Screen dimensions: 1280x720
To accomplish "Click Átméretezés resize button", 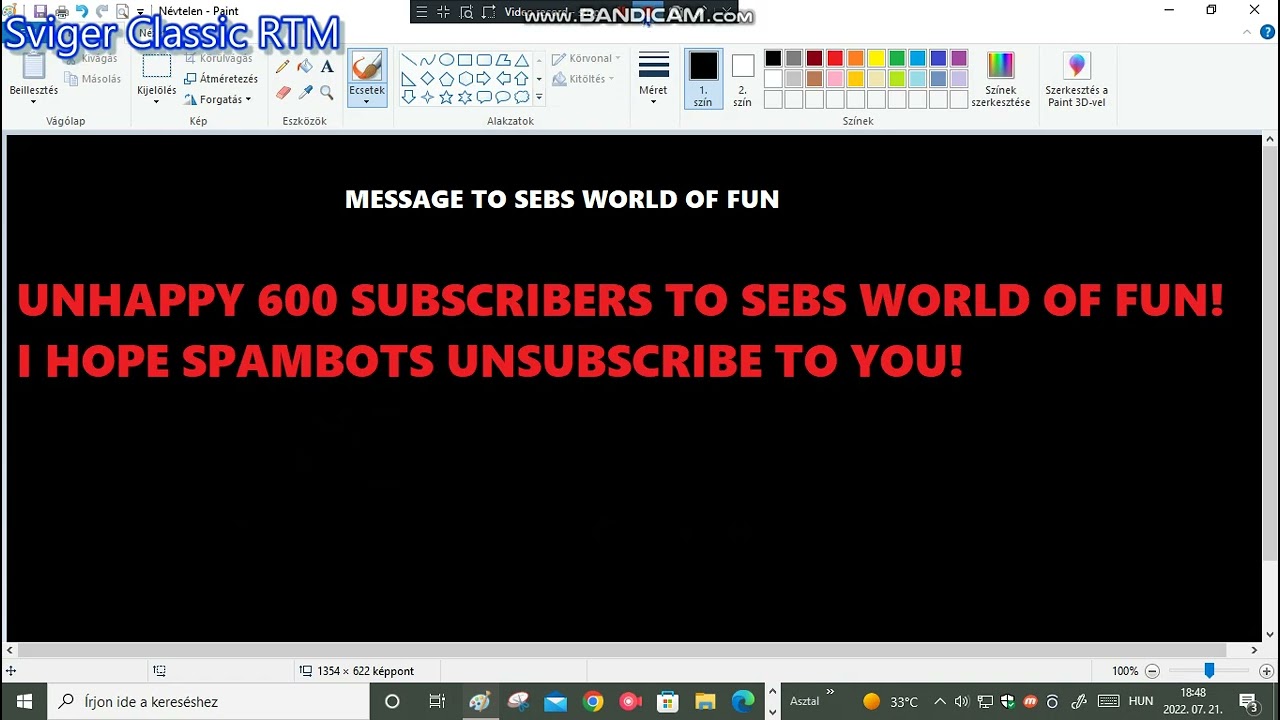I will 221,78.
